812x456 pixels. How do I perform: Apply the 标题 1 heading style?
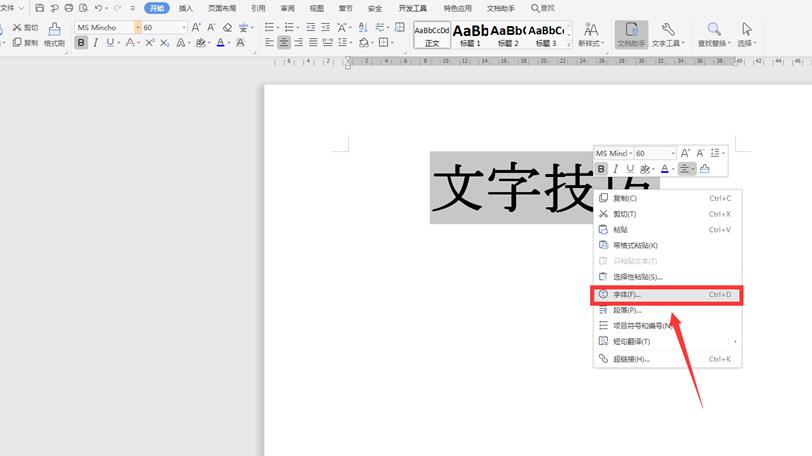[x=470, y=35]
